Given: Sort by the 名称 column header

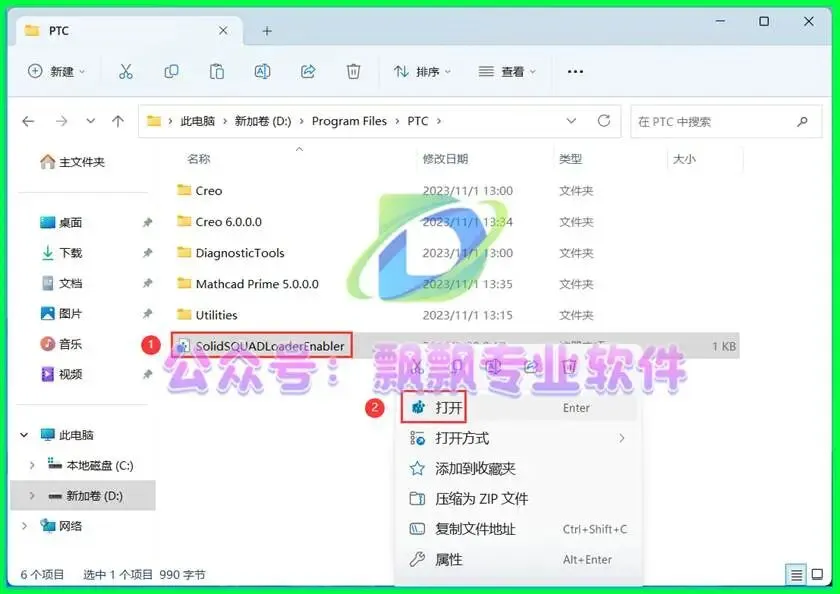Looking at the screenshot, I should pyautogui.click(x=199, y=159).
